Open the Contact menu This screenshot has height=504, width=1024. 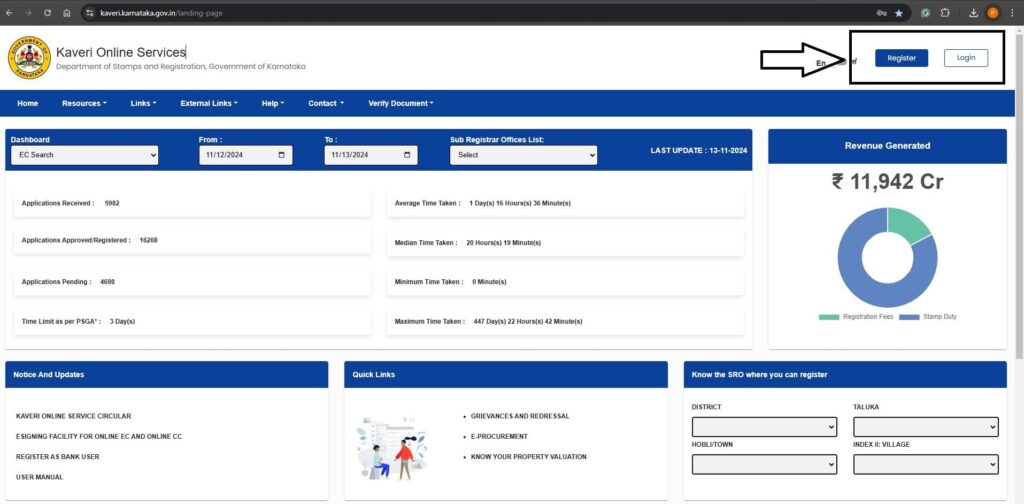(326, 103)
